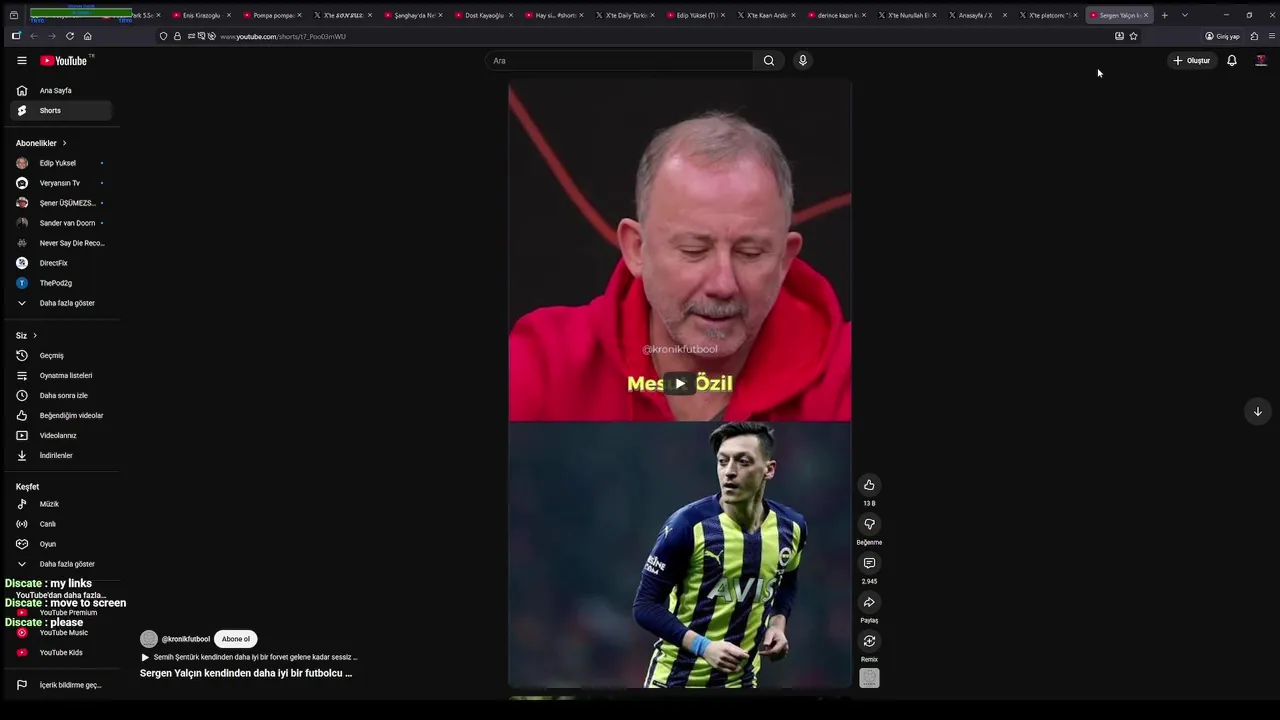The width and height of the screenshot is (1280, 720).
Task: Select Shorts in the sidebar
Action: (60, 110)
